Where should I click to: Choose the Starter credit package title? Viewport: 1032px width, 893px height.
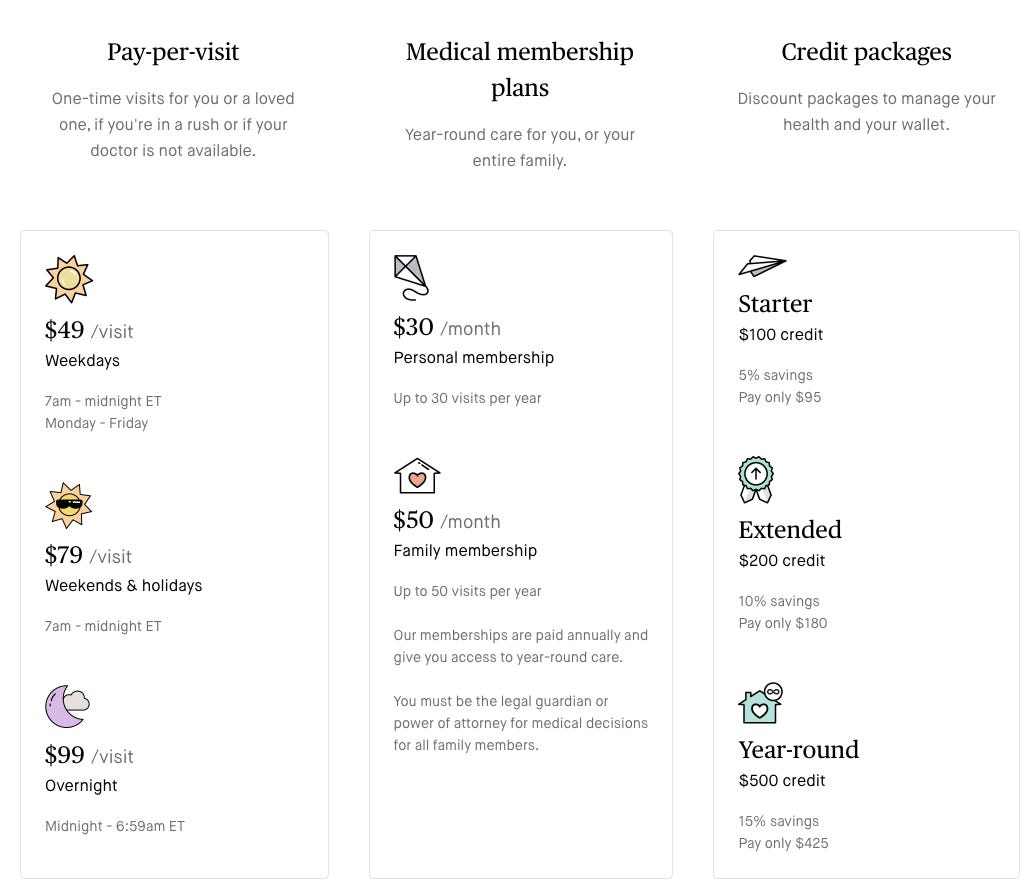[x=775, y=304]
